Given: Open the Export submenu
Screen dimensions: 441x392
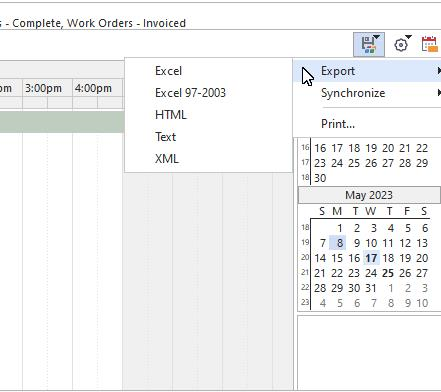Looking at the screenshot, I should (367, 71).
